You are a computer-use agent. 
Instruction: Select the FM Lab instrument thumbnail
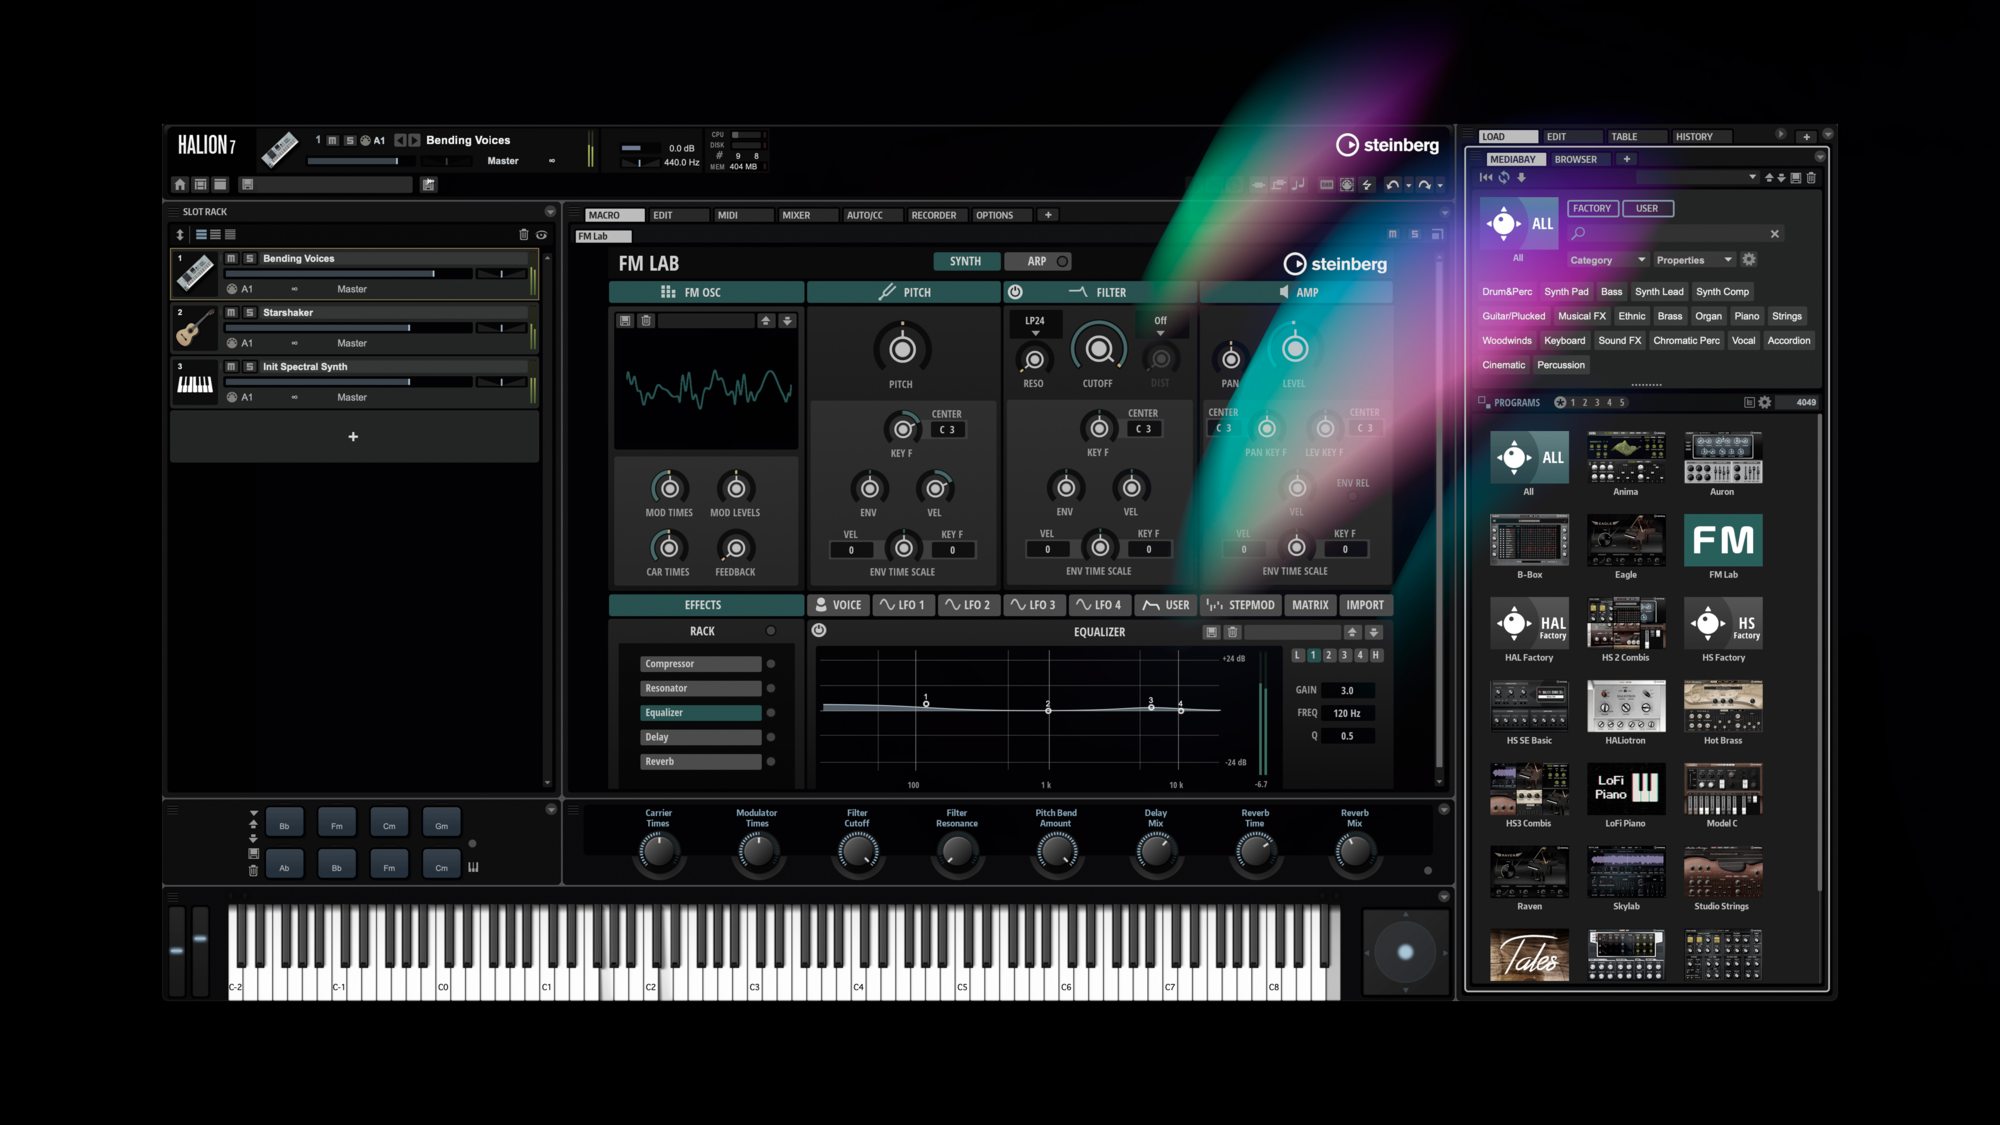1722,541
